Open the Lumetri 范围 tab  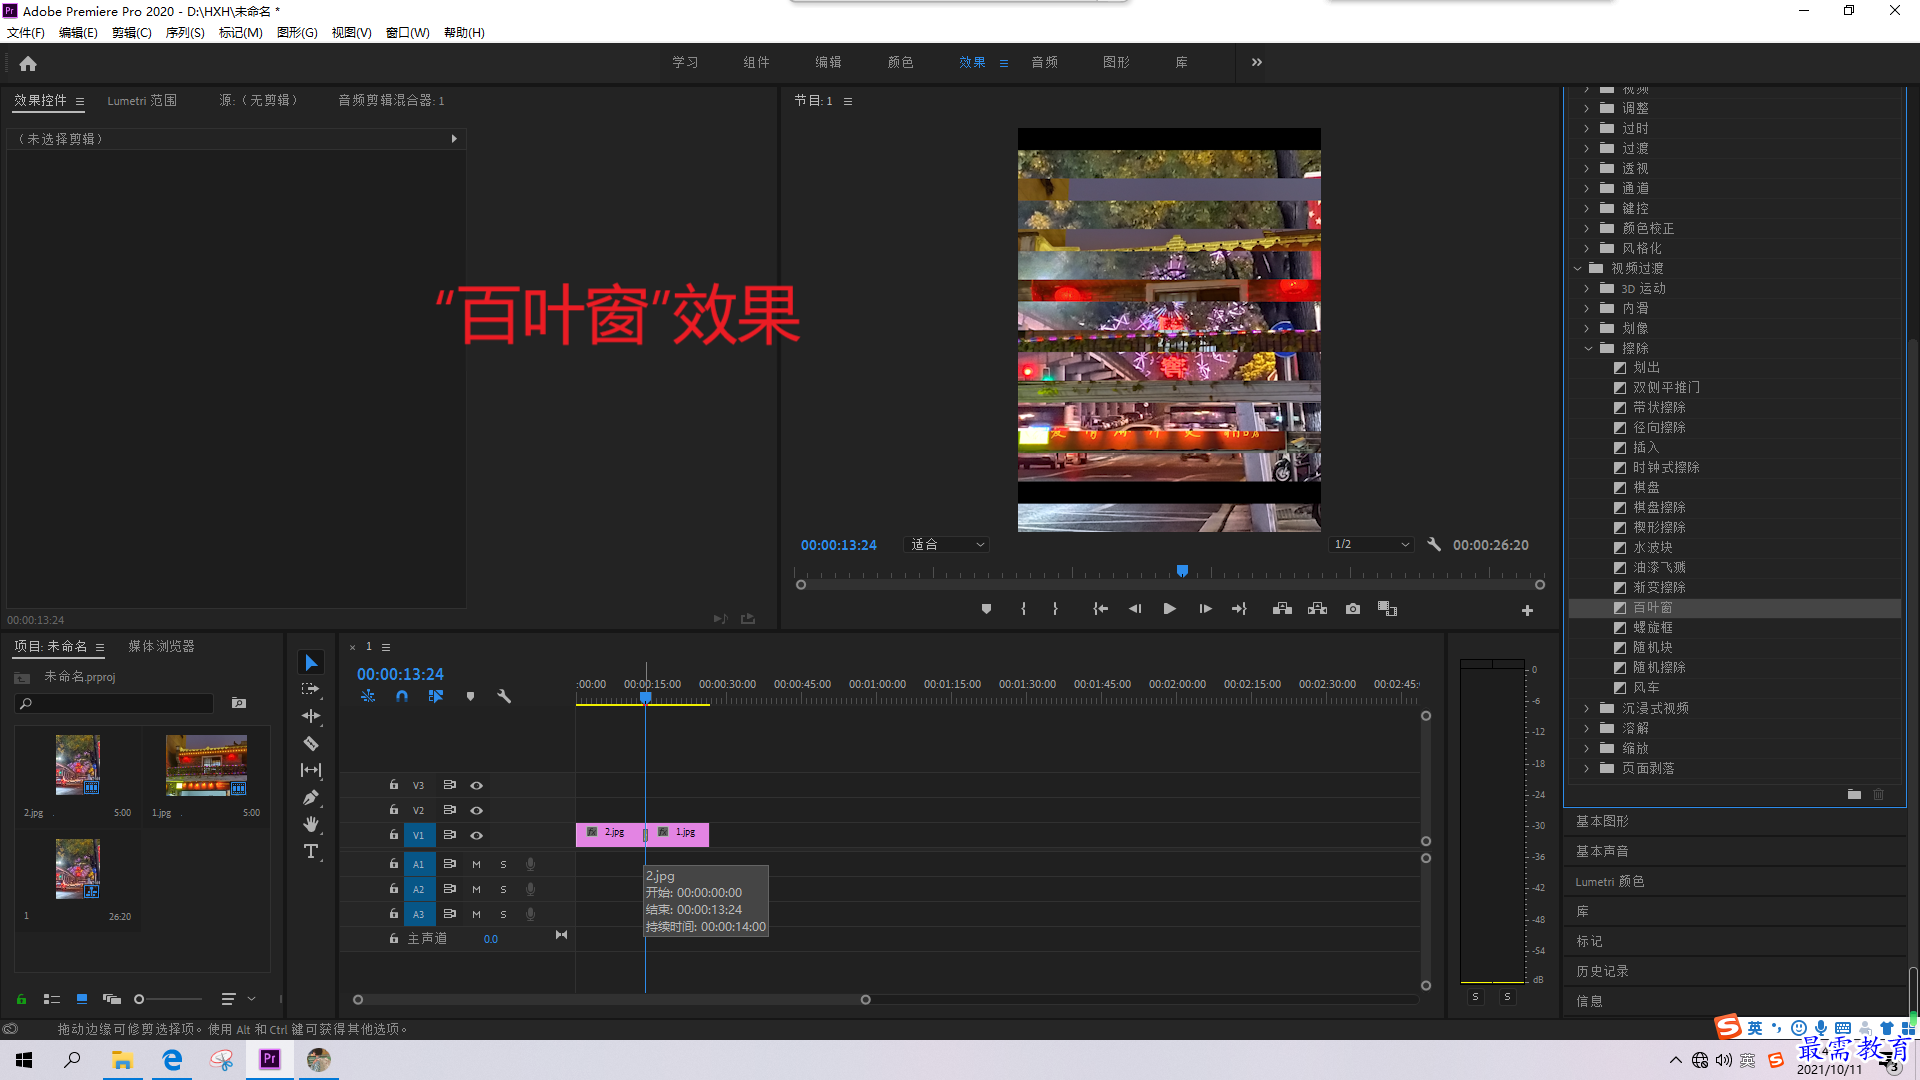tap(142, 100)
